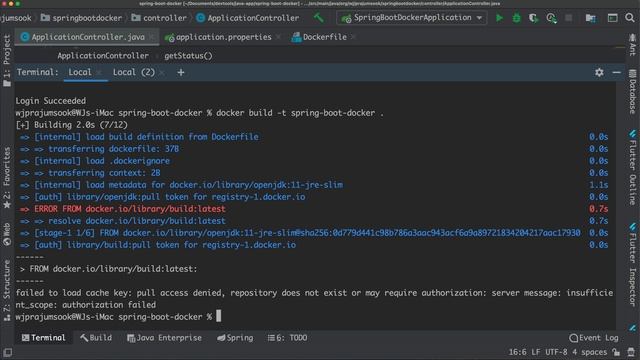Open the 6: TODO tool window
The image size is (640, 360).
click(287, 338)
